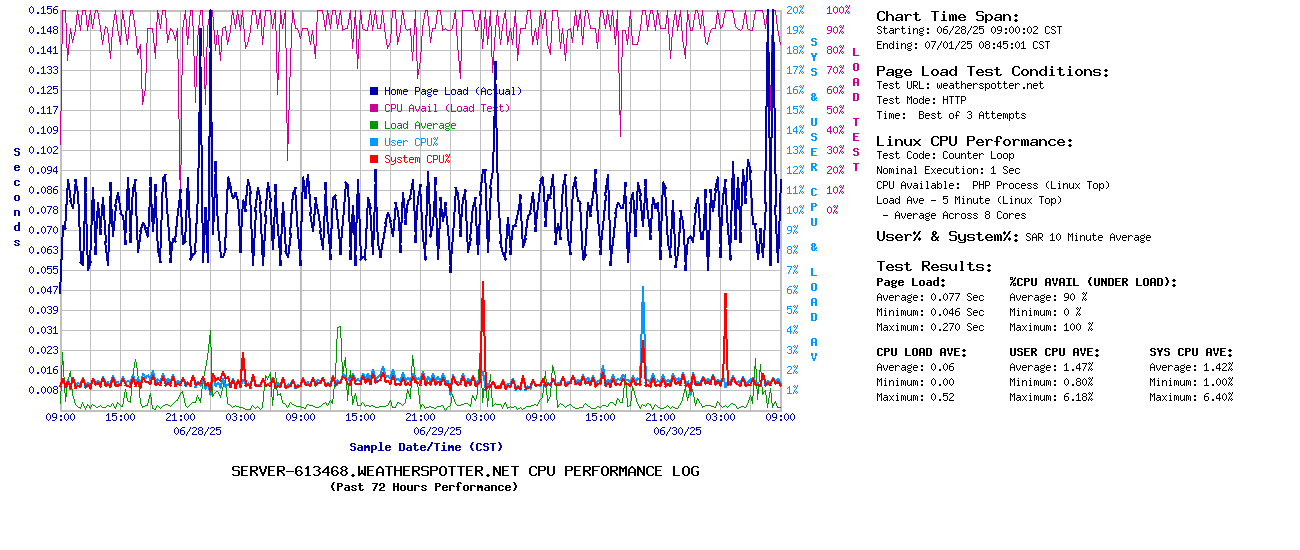Click the green Load Average legend swatch
The image size is (1300, 550).
pos(374,125)
